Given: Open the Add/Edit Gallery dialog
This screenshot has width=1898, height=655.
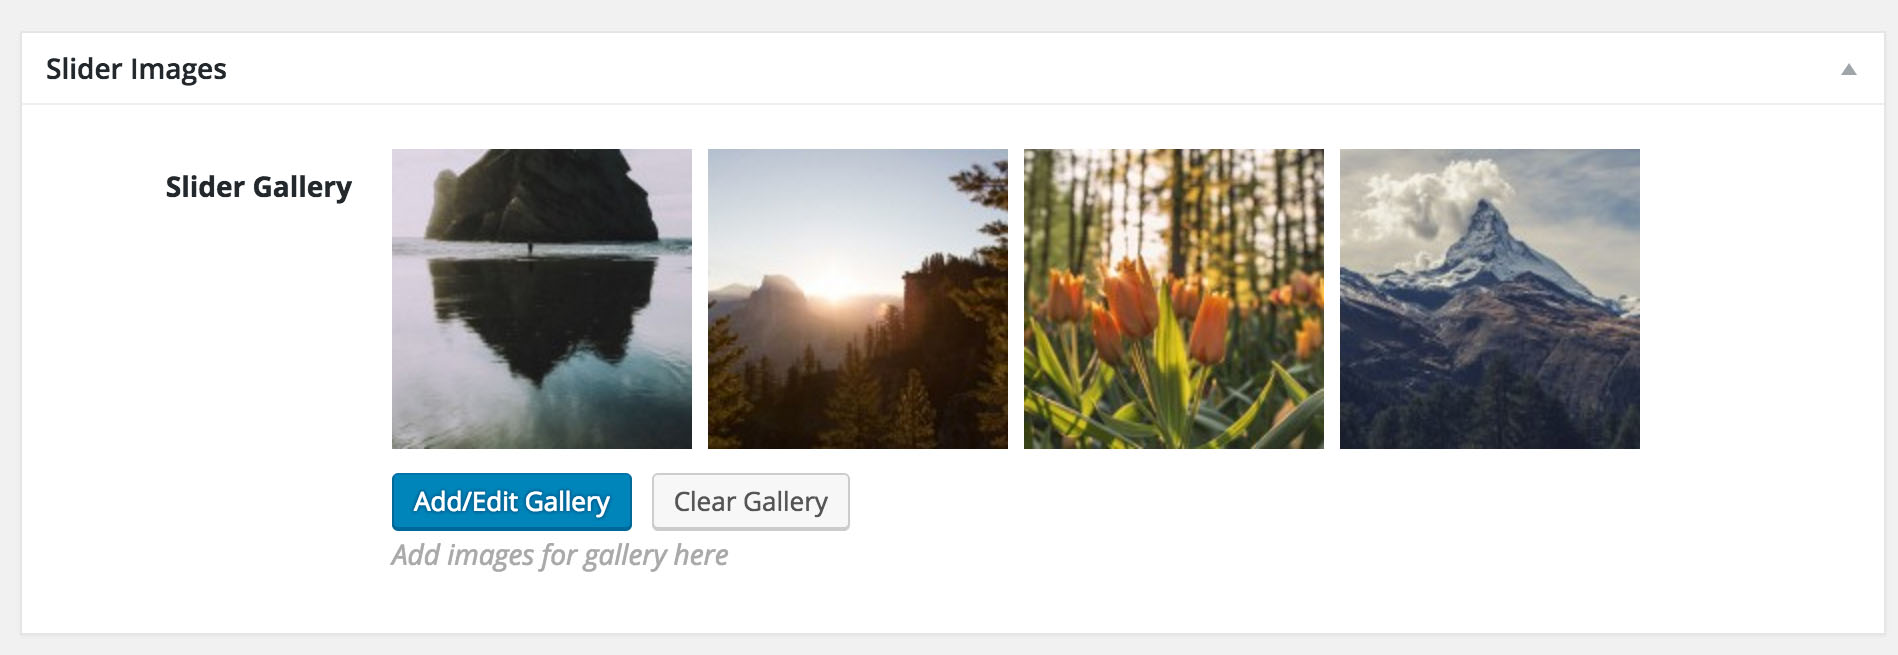Looking at the screenshot, I should coord(511,501).
